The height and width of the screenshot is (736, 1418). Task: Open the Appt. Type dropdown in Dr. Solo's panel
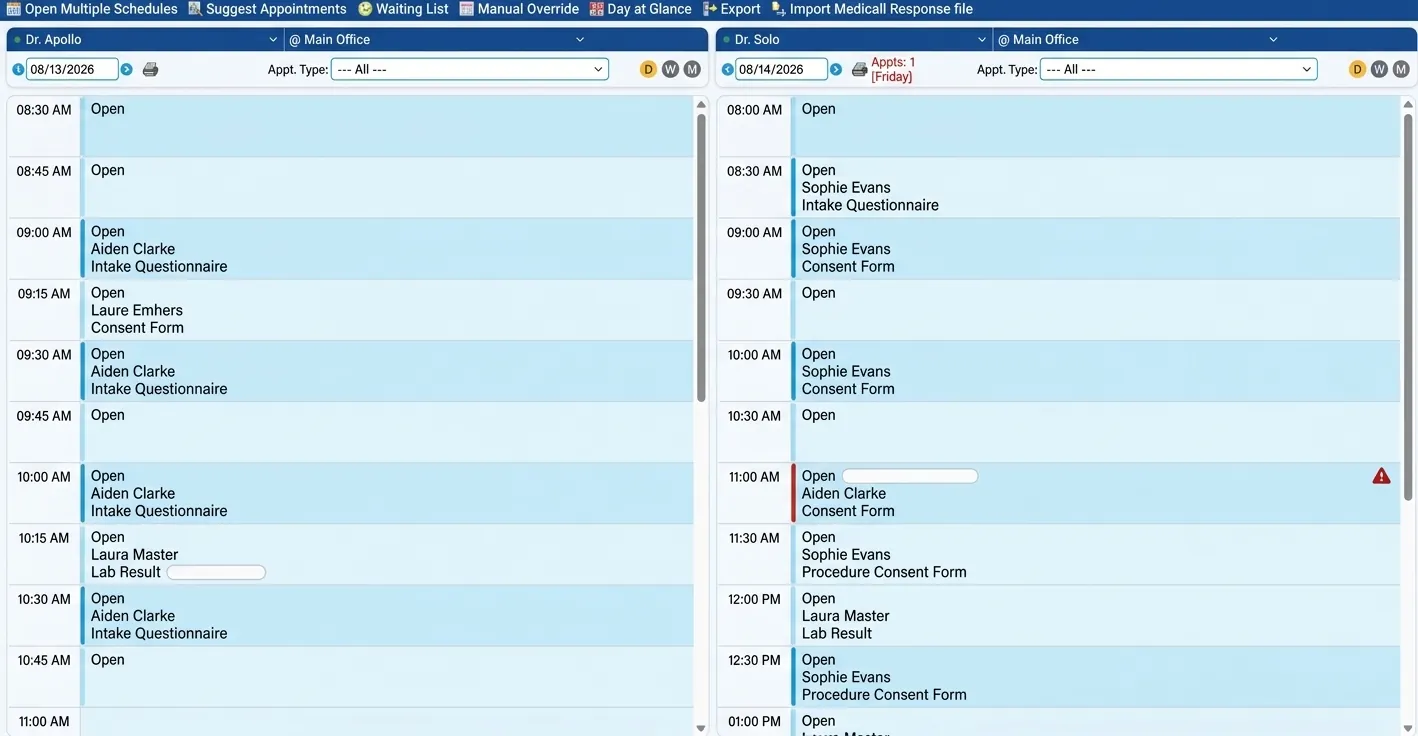pyautogui.click(x=1178, y=69)
